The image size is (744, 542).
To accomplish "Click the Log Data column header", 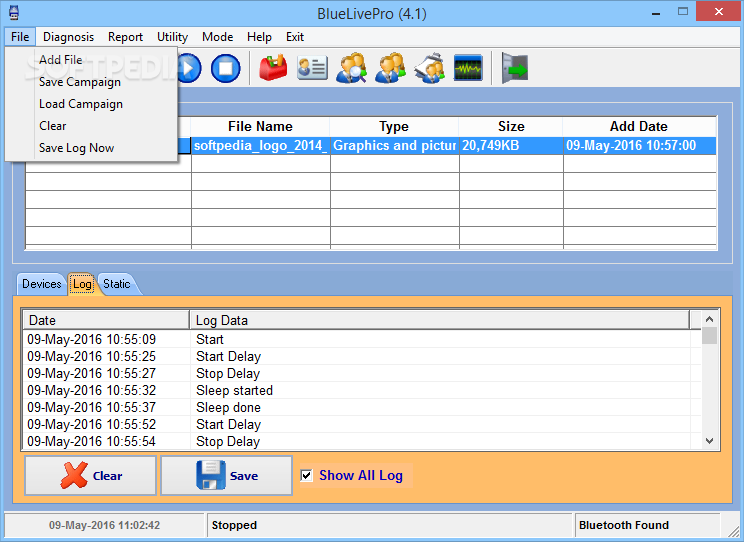I will [439, 320].
